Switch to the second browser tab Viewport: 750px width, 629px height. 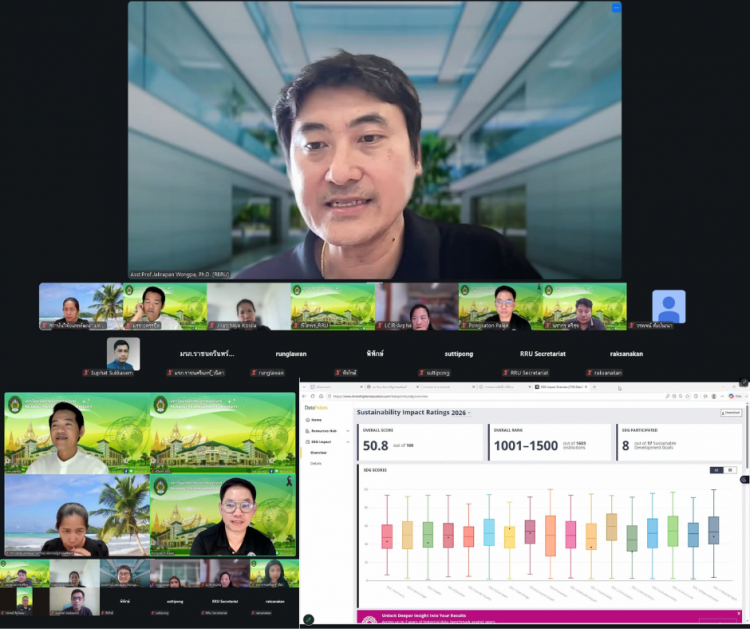pyautogui.click(x=392, y=387)
